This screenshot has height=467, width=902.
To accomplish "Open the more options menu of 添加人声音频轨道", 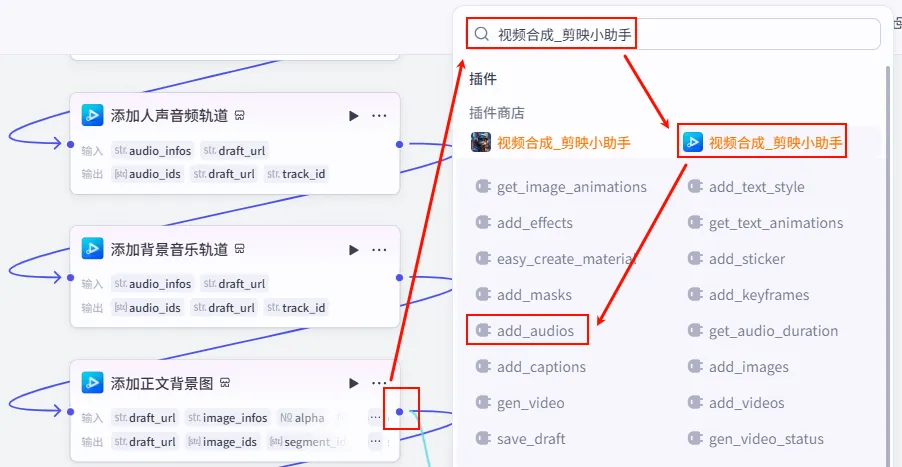I will pyautogui.click(x=379, y=116).
